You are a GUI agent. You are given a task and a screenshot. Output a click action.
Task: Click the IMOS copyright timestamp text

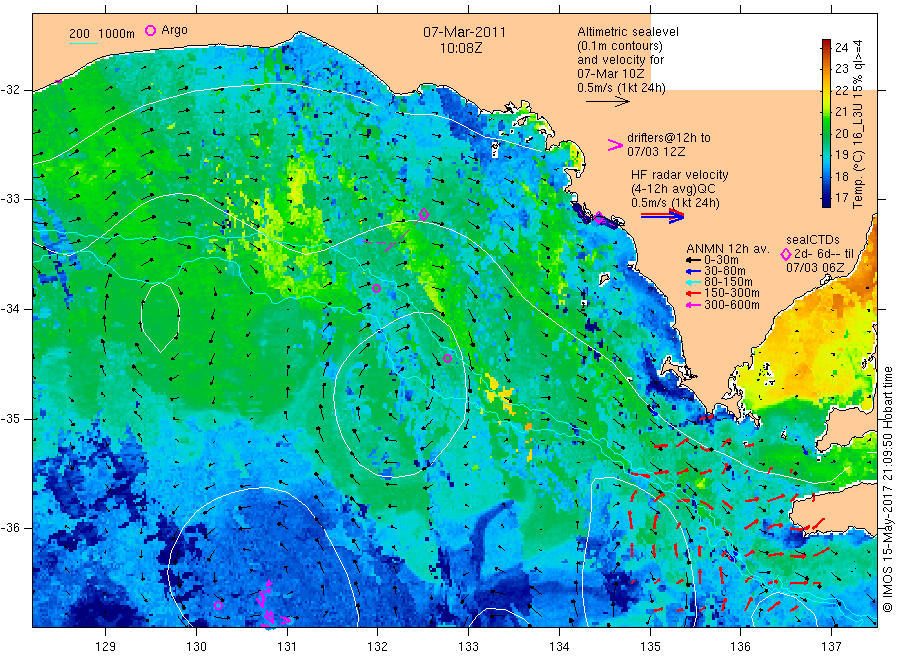click(887, 490)
